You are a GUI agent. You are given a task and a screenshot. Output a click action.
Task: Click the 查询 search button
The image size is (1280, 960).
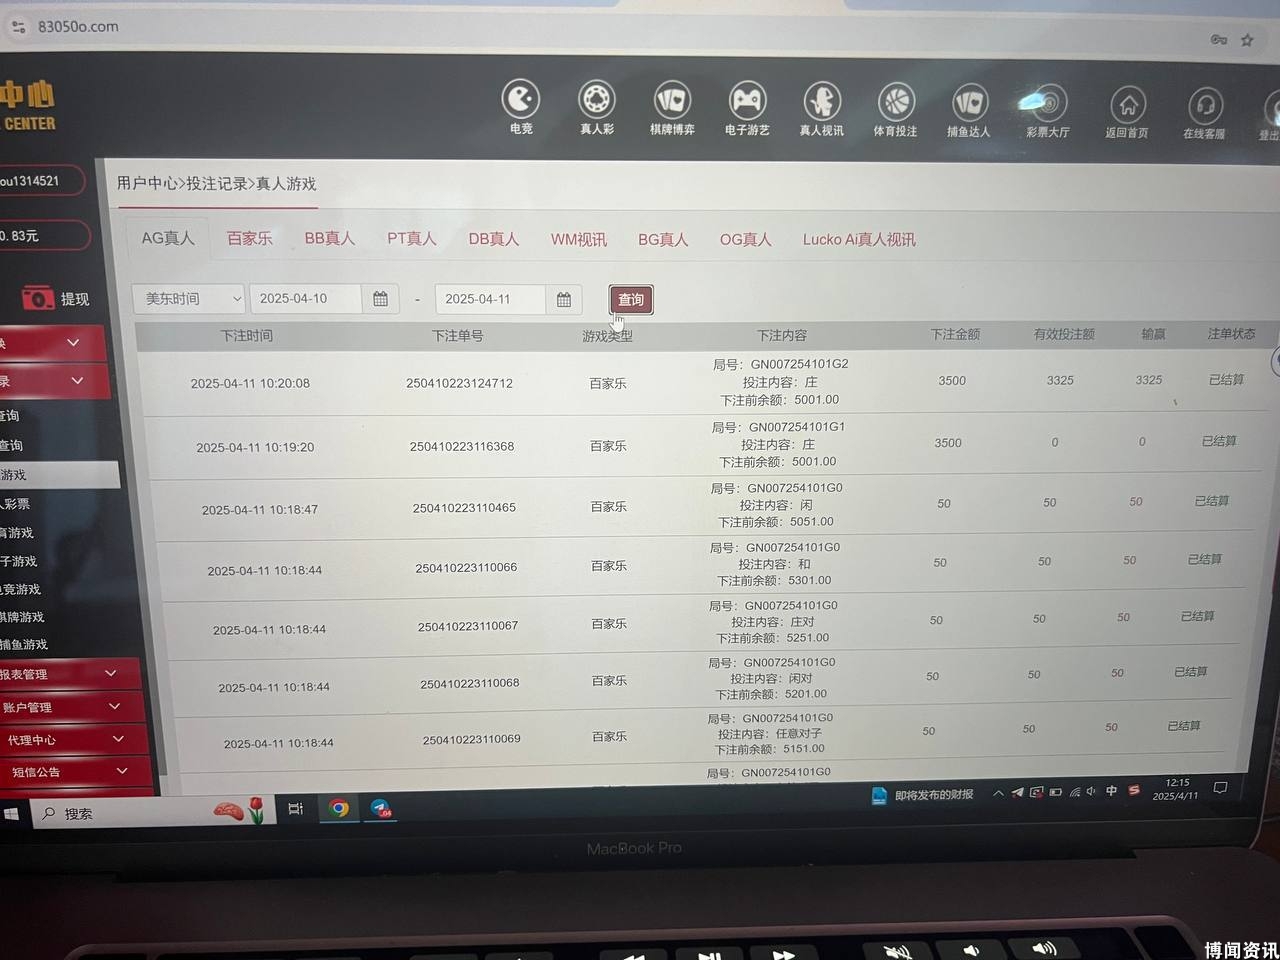[x=631, y=299]
